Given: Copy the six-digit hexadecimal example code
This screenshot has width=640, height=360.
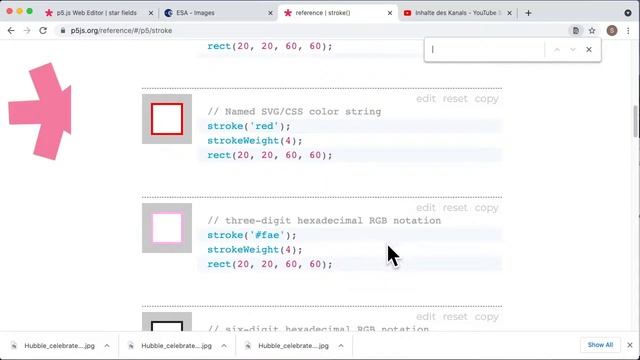Looking at the screenshot, I should pyautogui.click(x=486, y=317).
